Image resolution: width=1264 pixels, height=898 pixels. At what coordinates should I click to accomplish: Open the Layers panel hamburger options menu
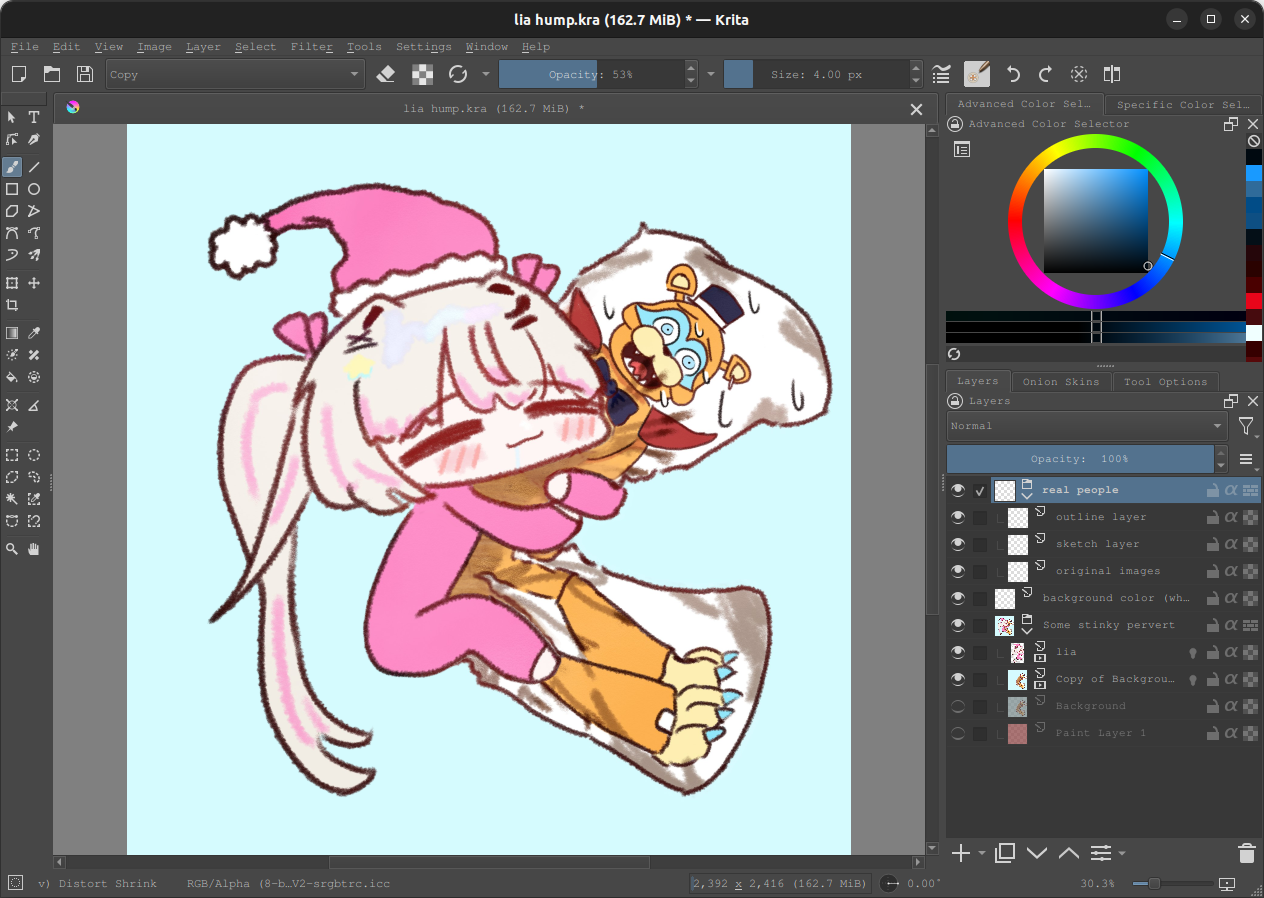click(1247, 459)
